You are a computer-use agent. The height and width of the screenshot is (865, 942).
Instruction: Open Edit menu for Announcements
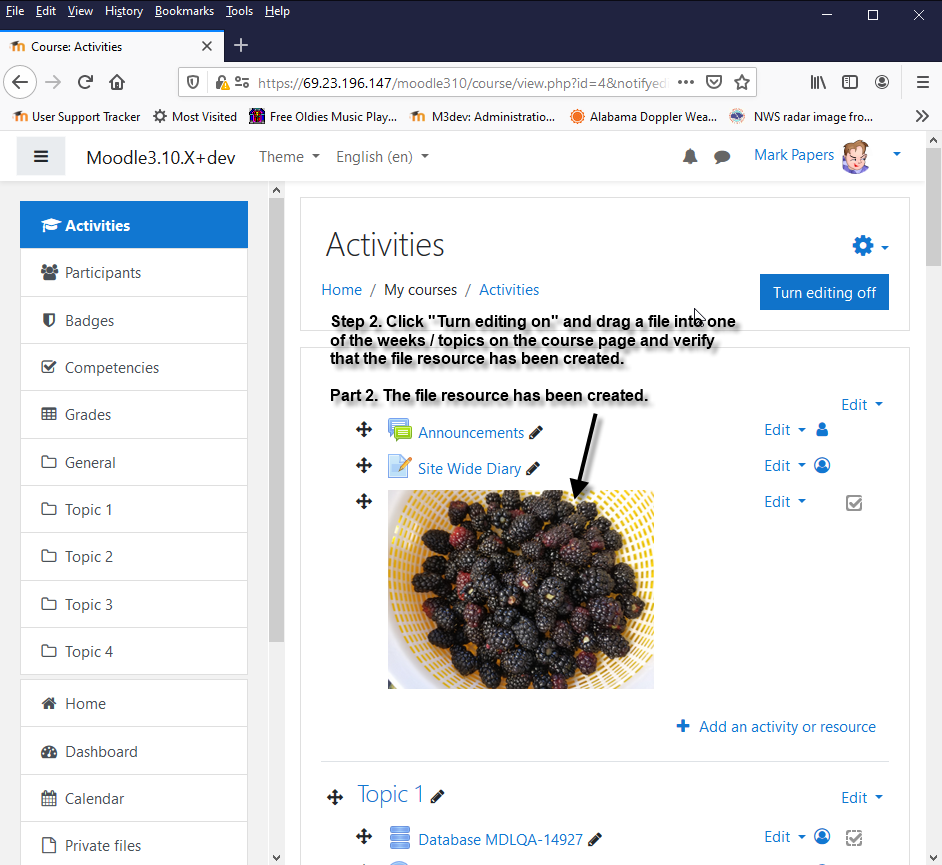click(x=785, y=430)
